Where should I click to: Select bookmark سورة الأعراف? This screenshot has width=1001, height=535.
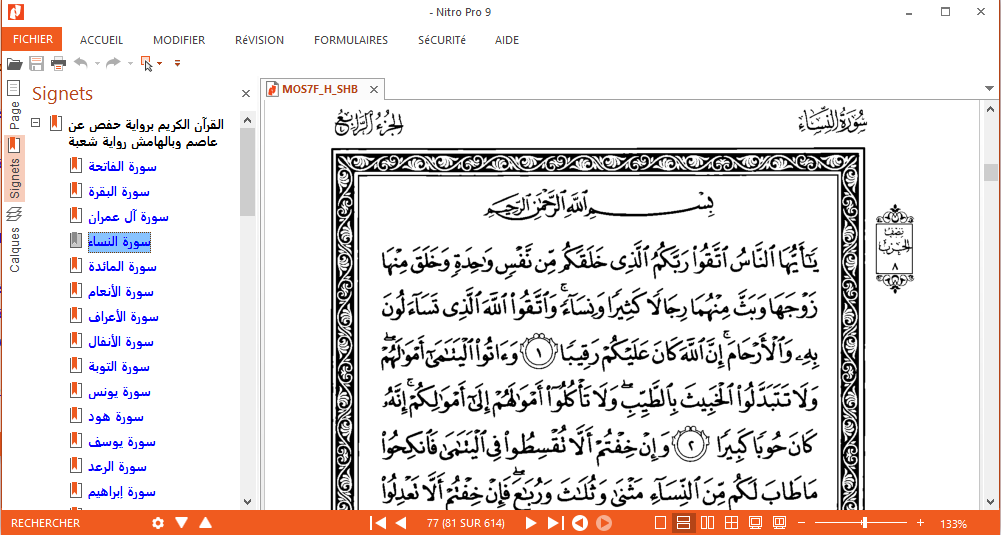[x=123, y=317]
